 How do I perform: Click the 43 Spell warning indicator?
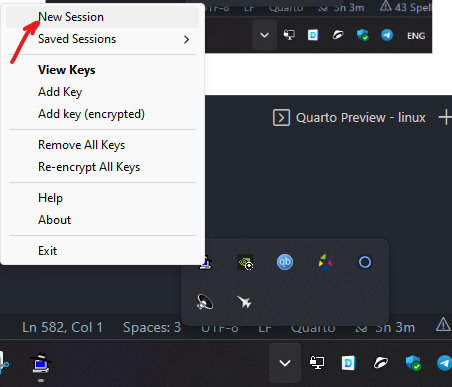406,7
